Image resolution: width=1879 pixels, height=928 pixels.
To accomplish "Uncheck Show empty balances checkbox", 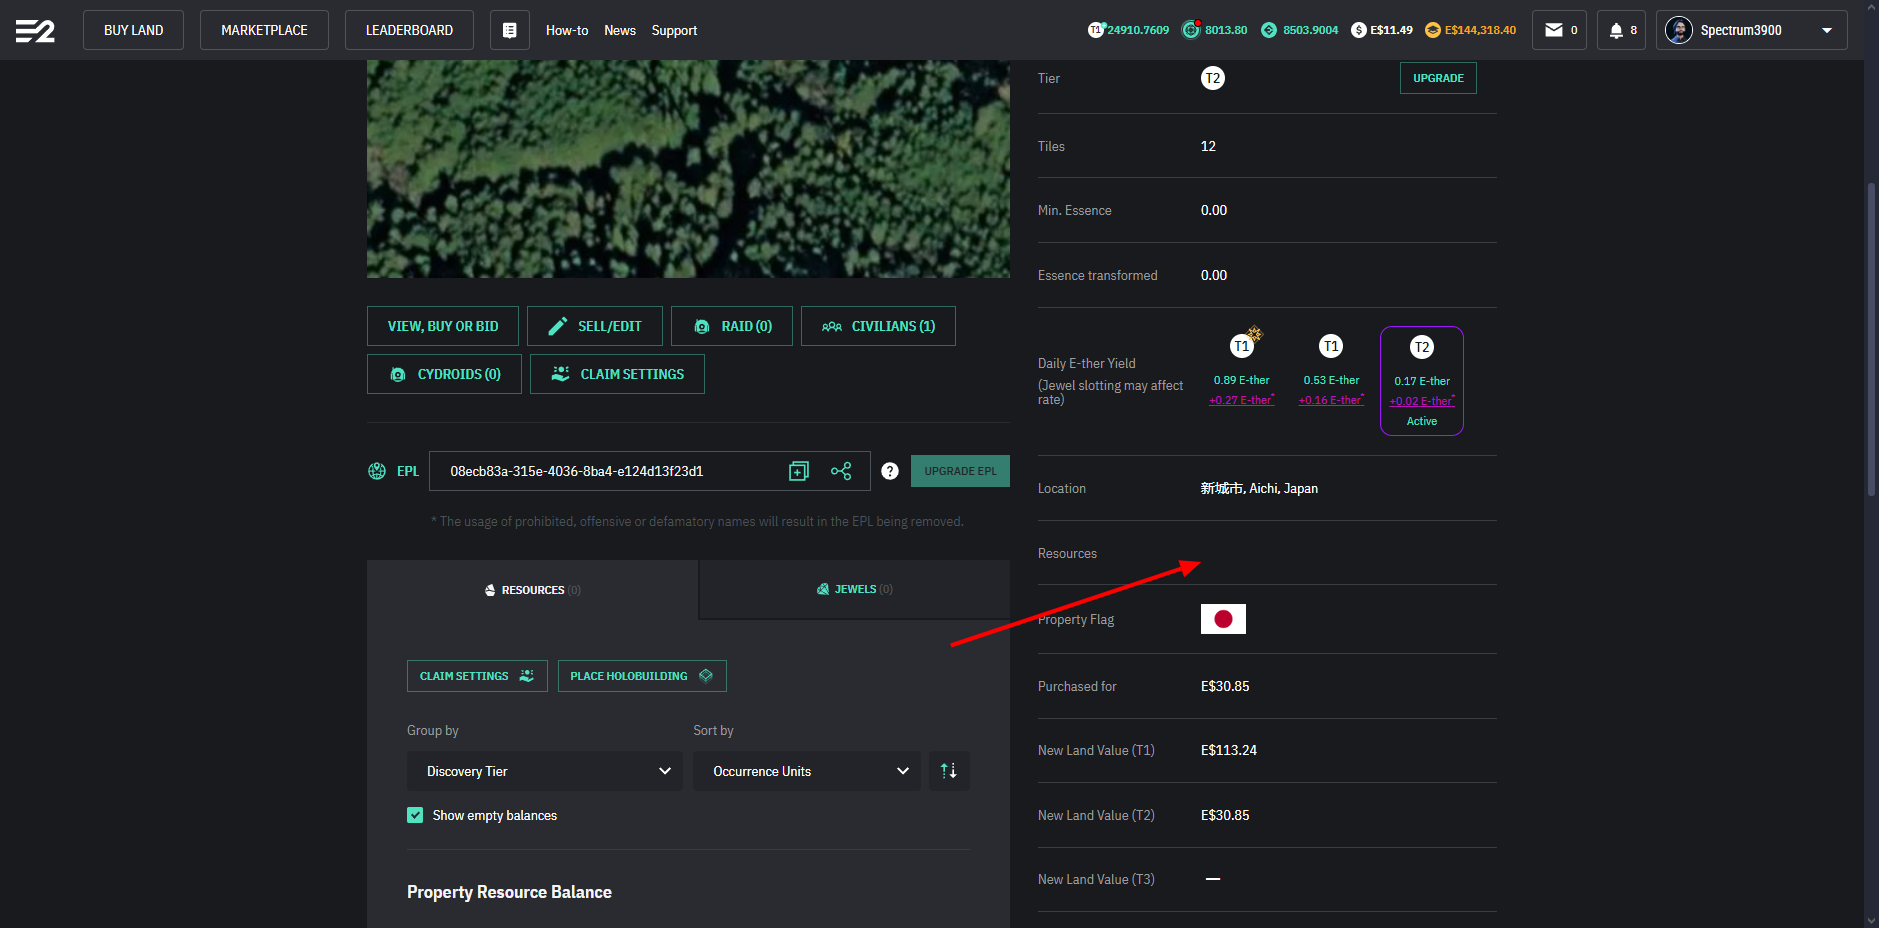I will pyautogui.click(x=415, y=815).
